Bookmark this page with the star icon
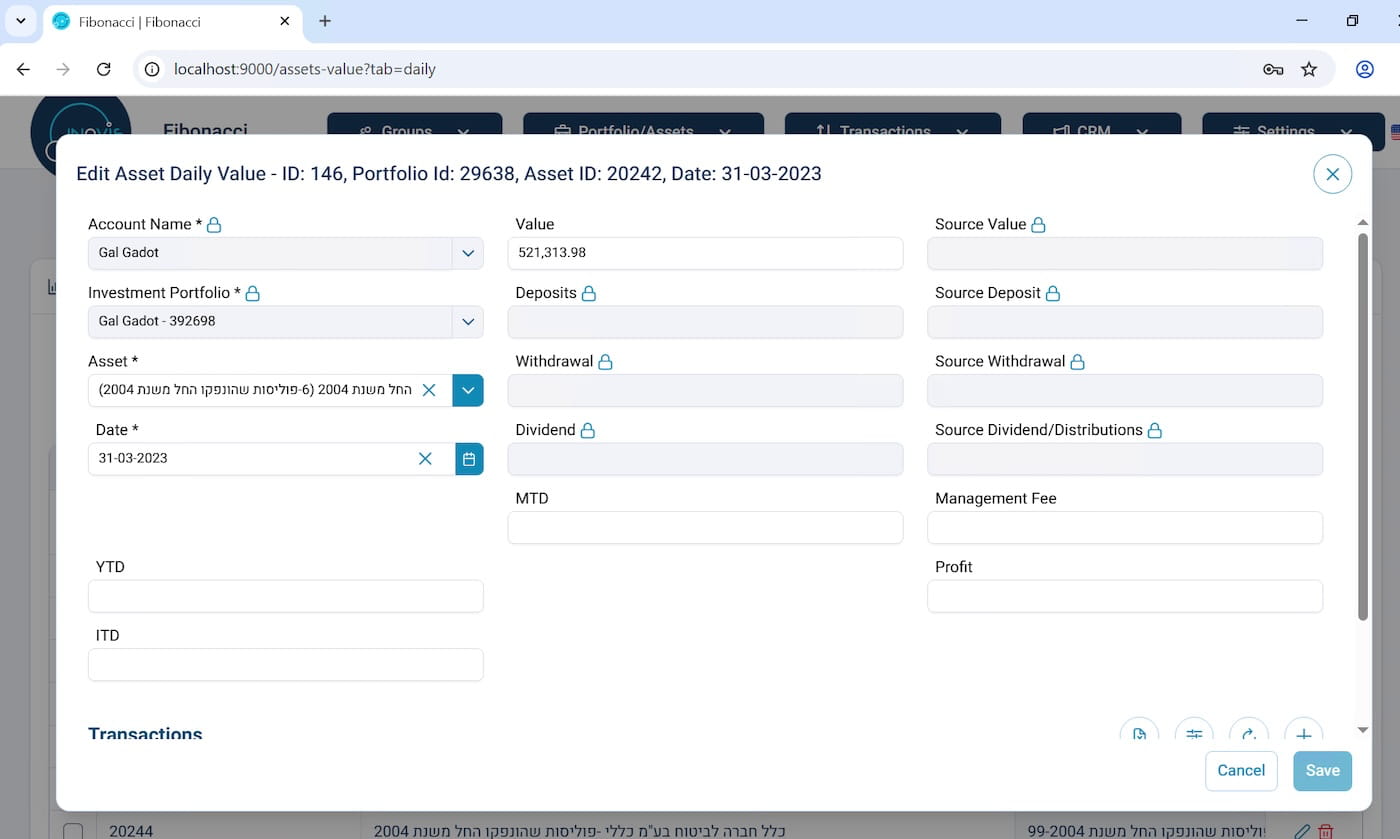 click(1309, 69)
